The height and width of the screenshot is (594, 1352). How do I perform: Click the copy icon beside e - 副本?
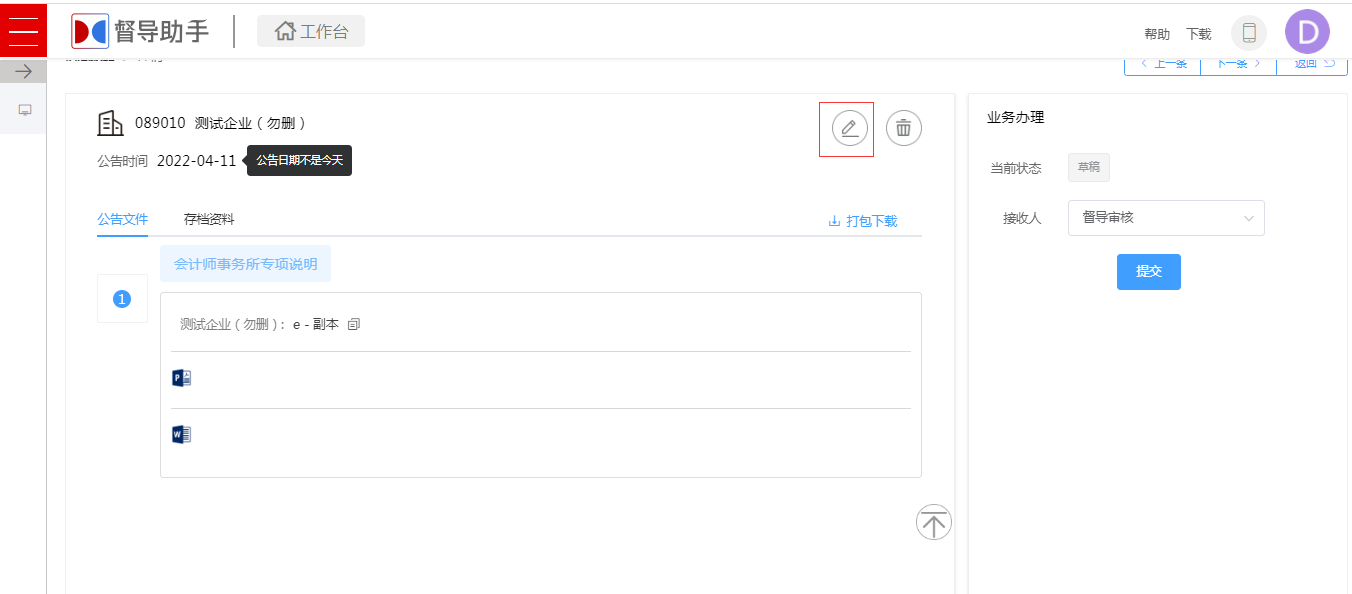(353, 324)
